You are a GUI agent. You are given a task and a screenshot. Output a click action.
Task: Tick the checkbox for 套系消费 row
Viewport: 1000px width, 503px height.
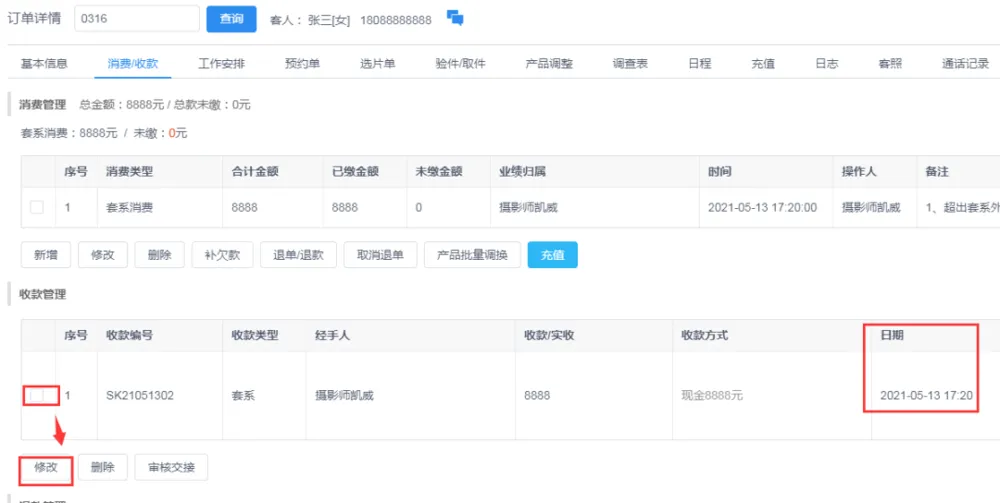pos(37,207)
